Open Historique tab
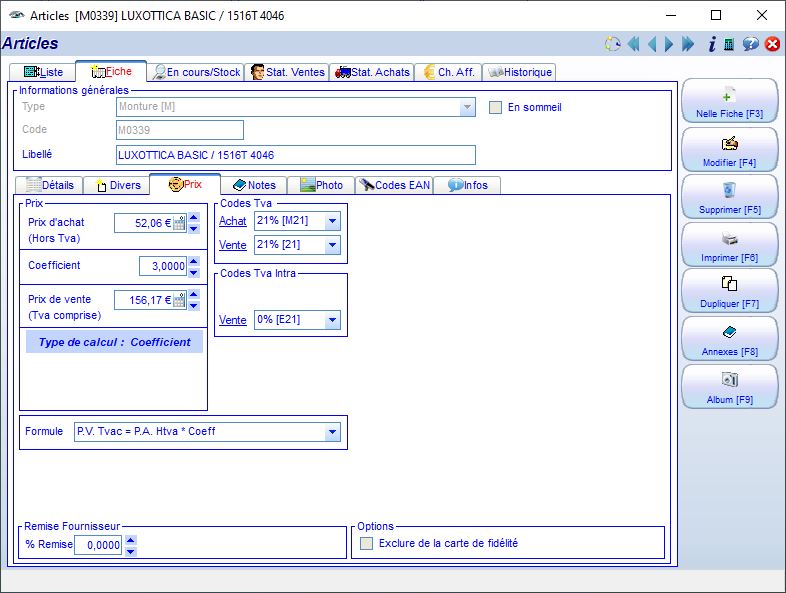The image size is (786, 593). click(519, 72)
